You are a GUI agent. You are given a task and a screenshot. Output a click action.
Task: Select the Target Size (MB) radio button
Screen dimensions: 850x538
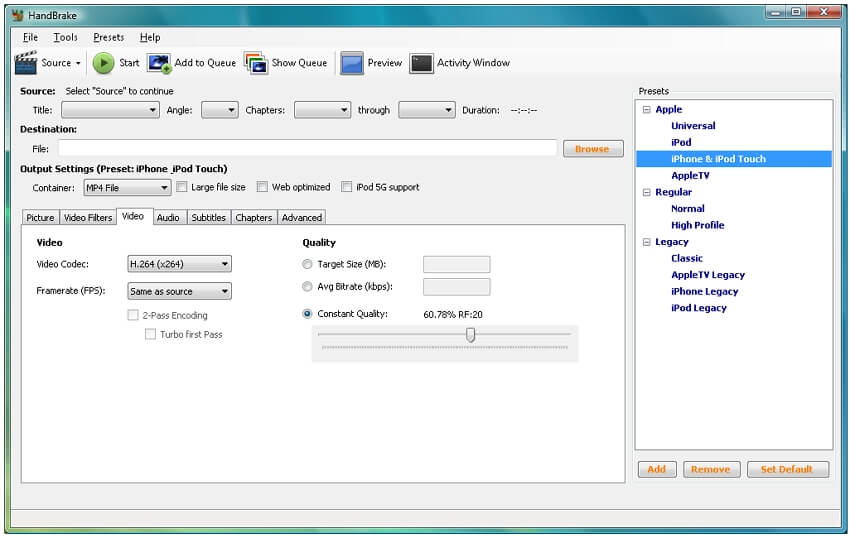point(307,264)
